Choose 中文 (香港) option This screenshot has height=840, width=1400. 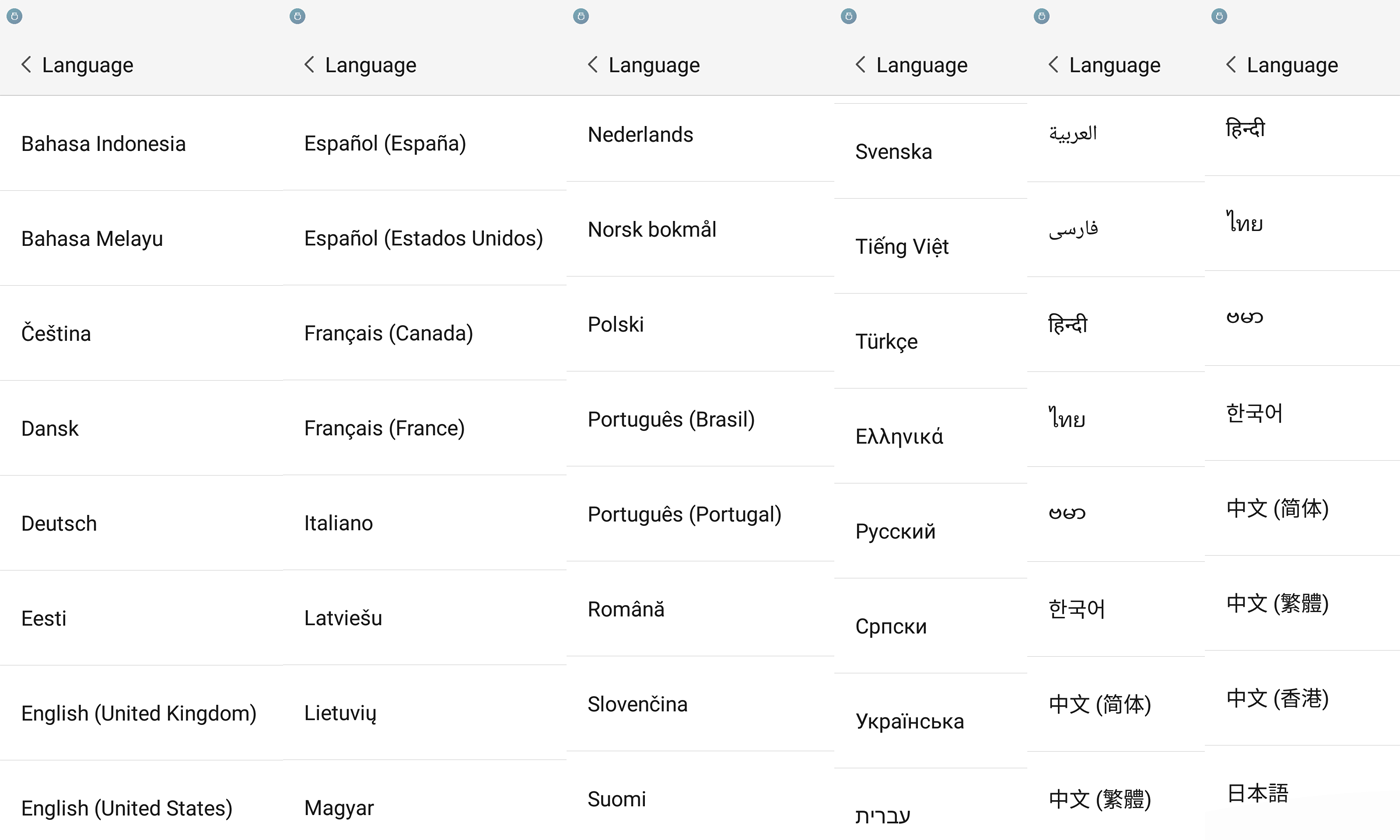pos(1302,698)
